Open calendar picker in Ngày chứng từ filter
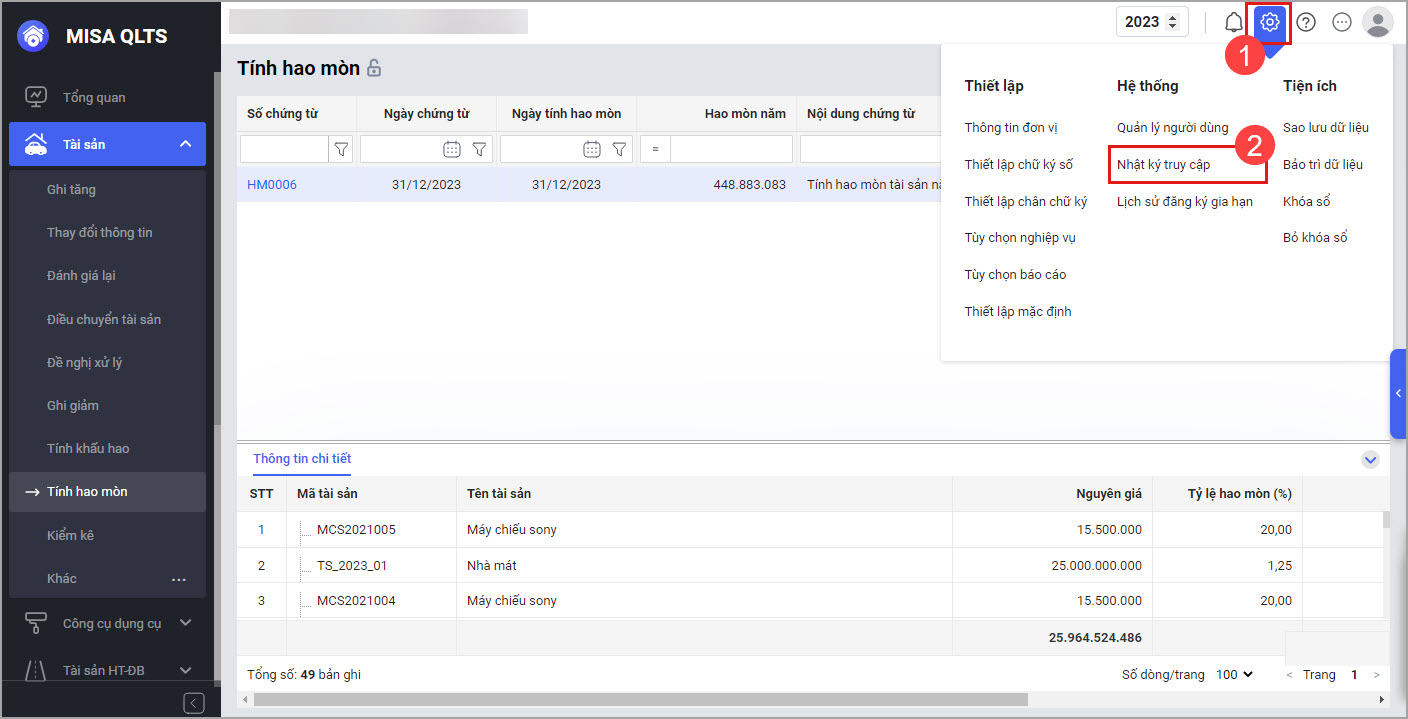 452,149
